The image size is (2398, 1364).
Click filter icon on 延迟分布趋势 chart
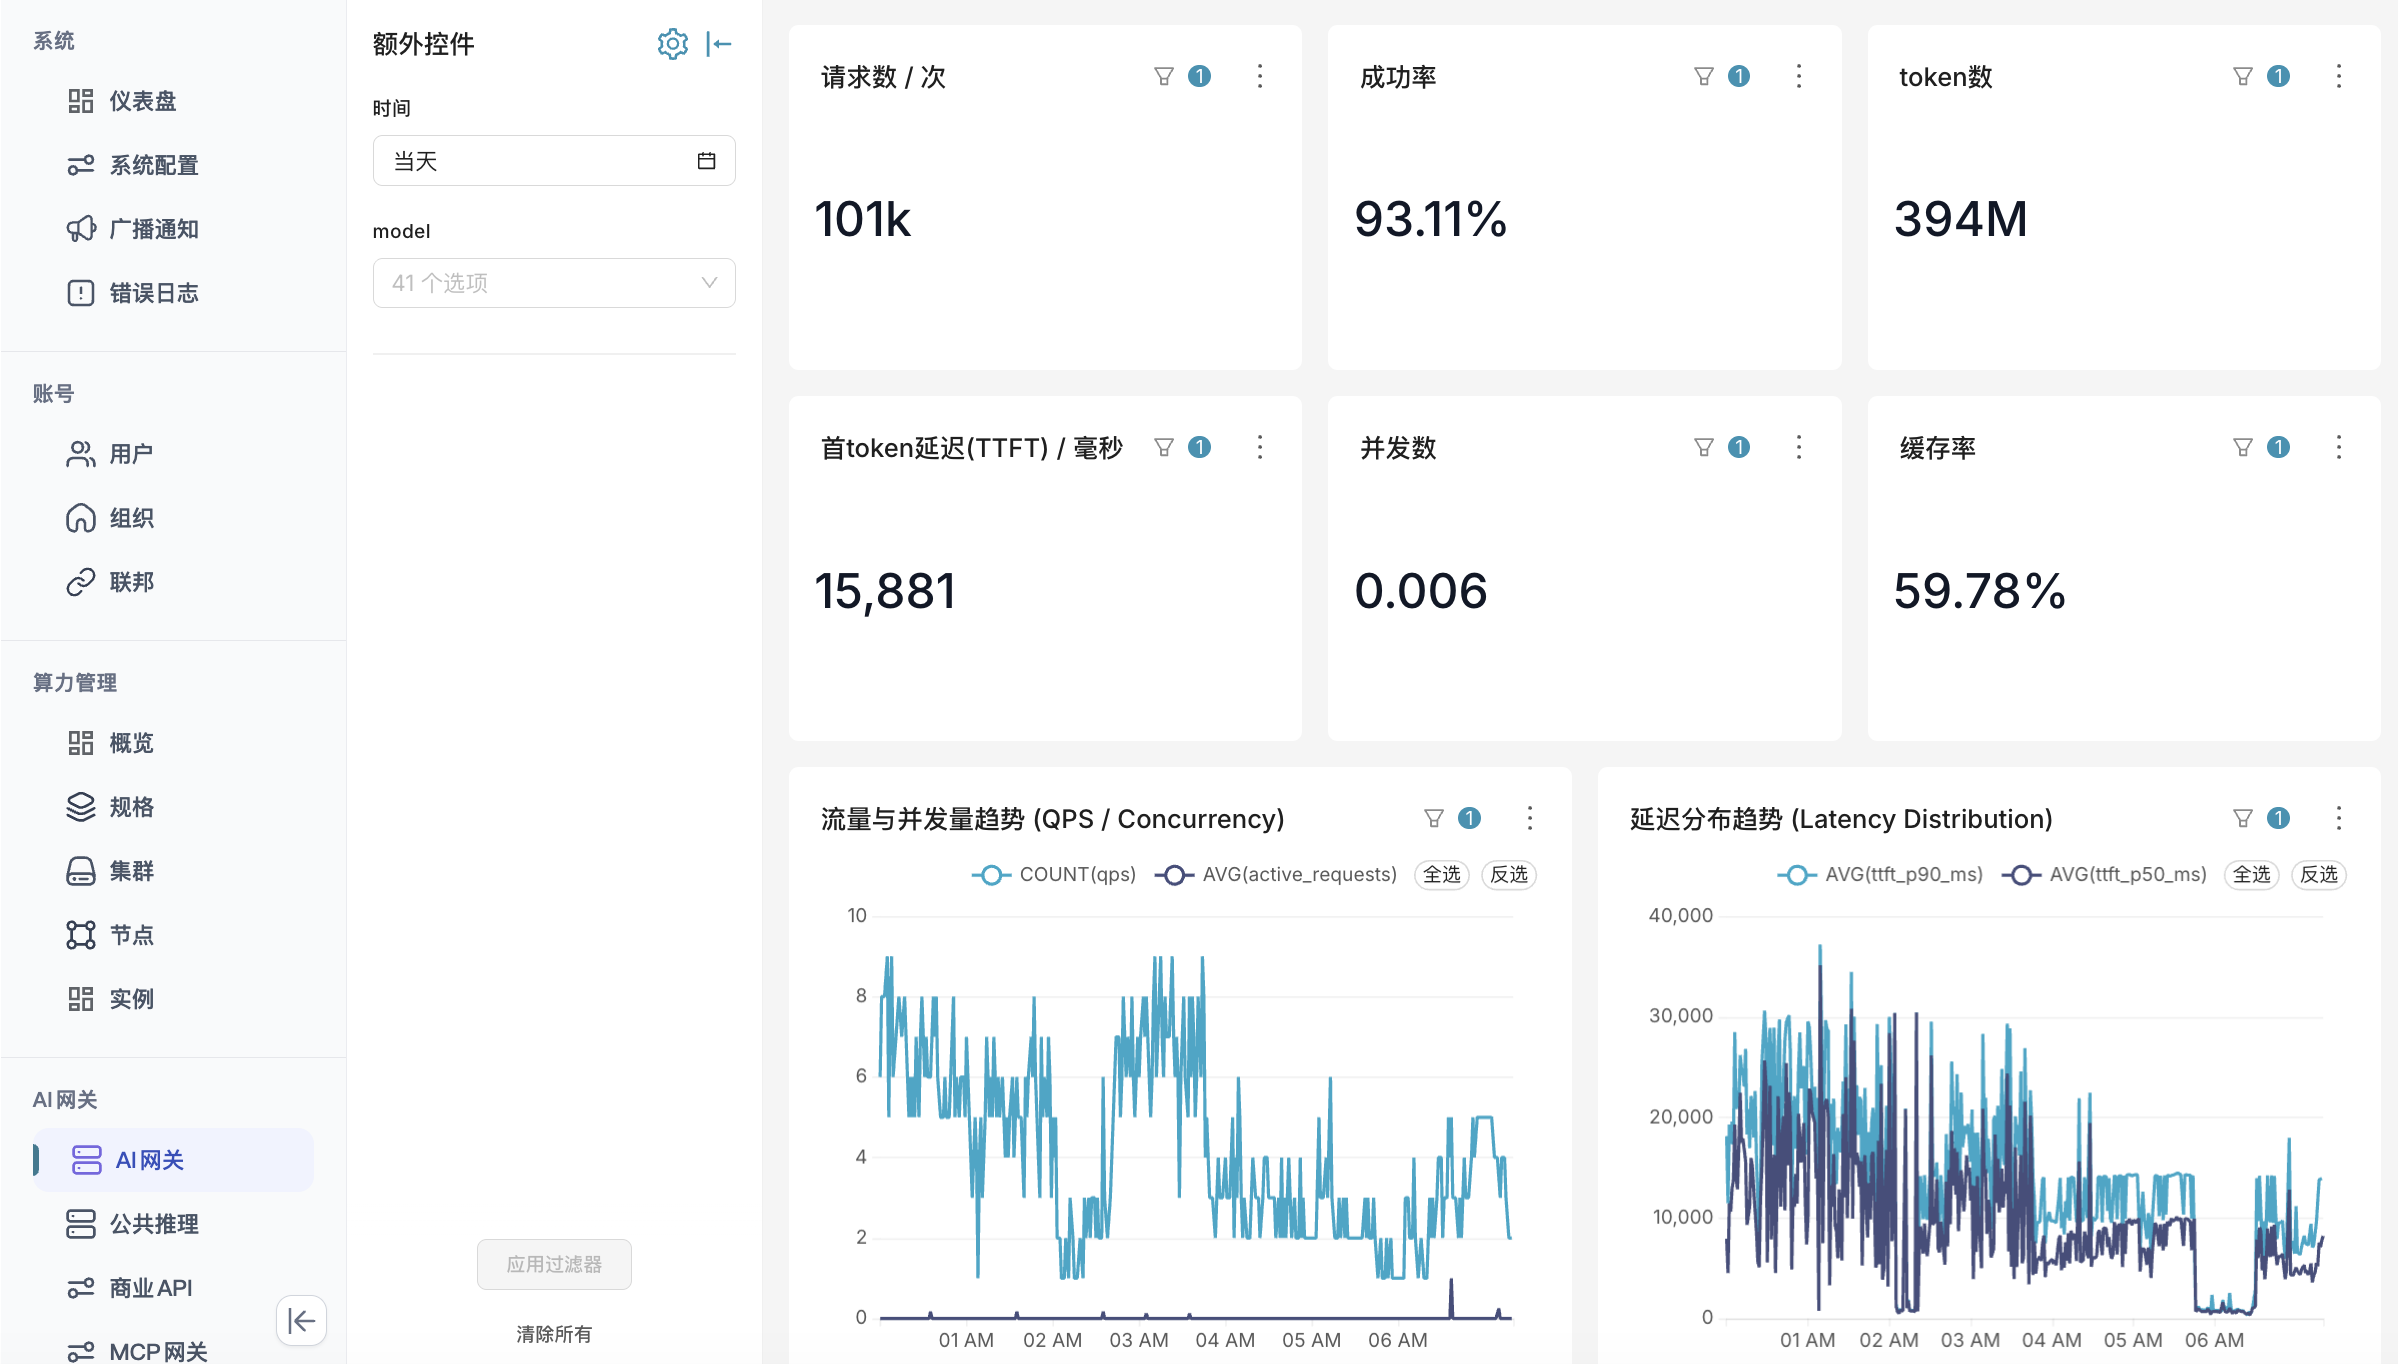2242,818
